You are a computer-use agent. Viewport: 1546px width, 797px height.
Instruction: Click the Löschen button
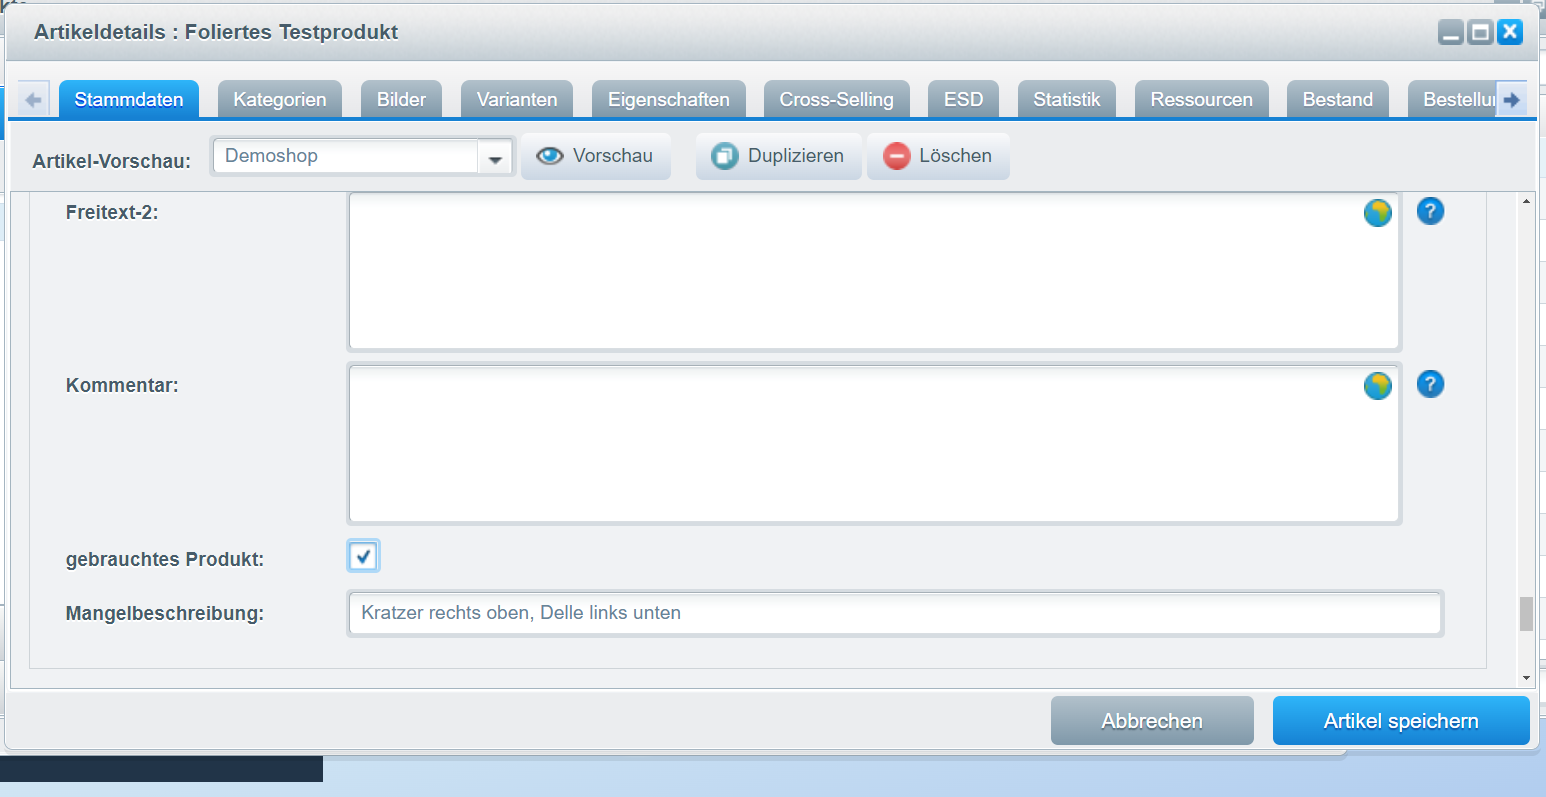point(938,156)
